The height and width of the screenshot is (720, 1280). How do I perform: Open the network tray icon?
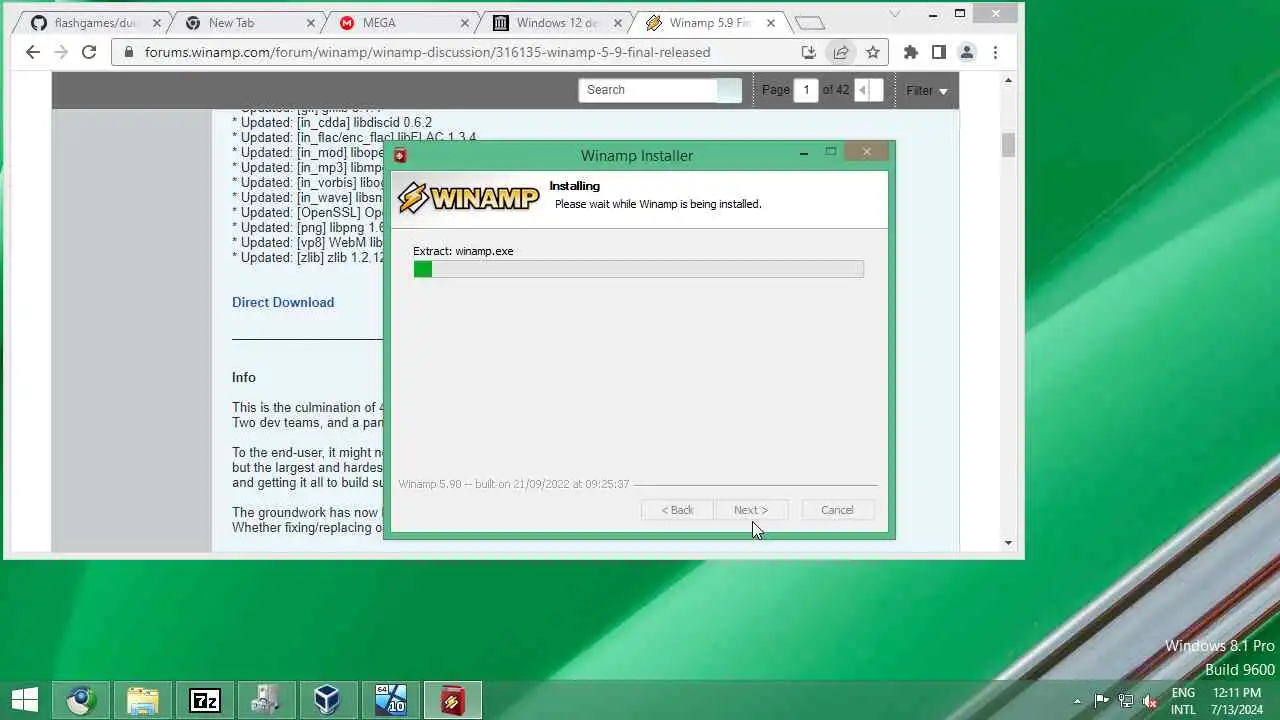click(x=1126, y=701)
